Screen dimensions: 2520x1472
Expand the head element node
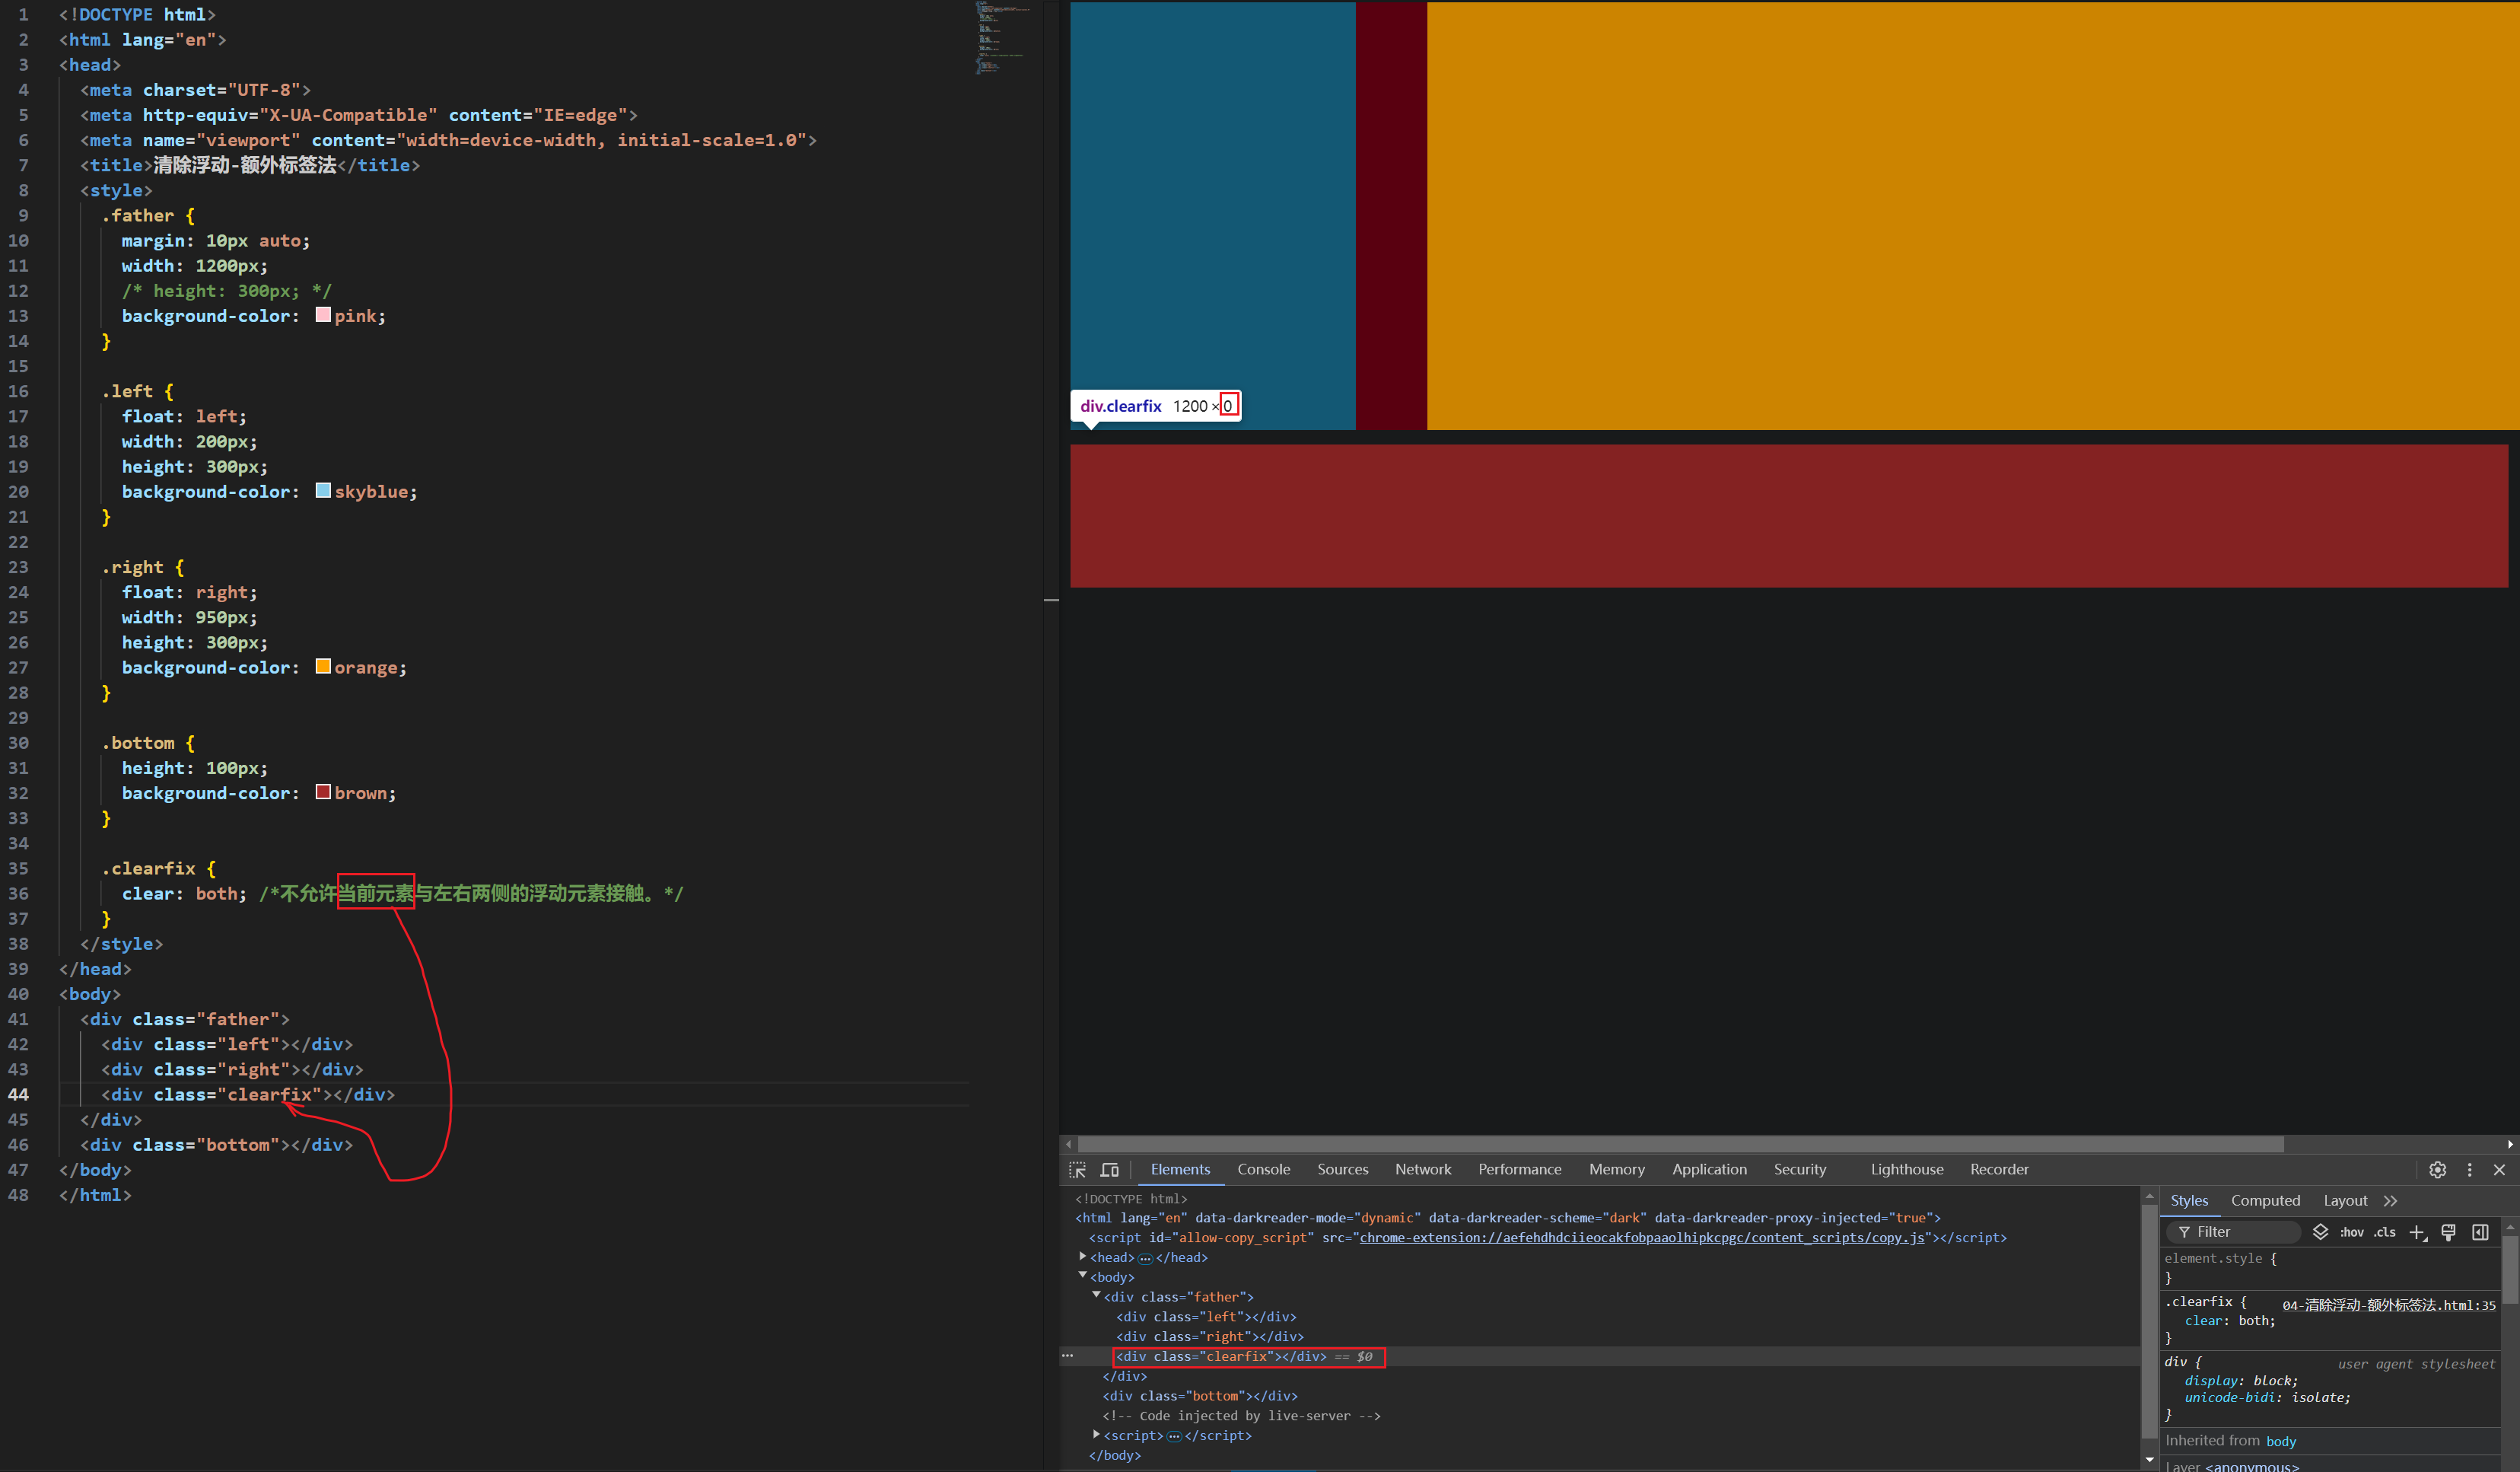point(1083,1257)
